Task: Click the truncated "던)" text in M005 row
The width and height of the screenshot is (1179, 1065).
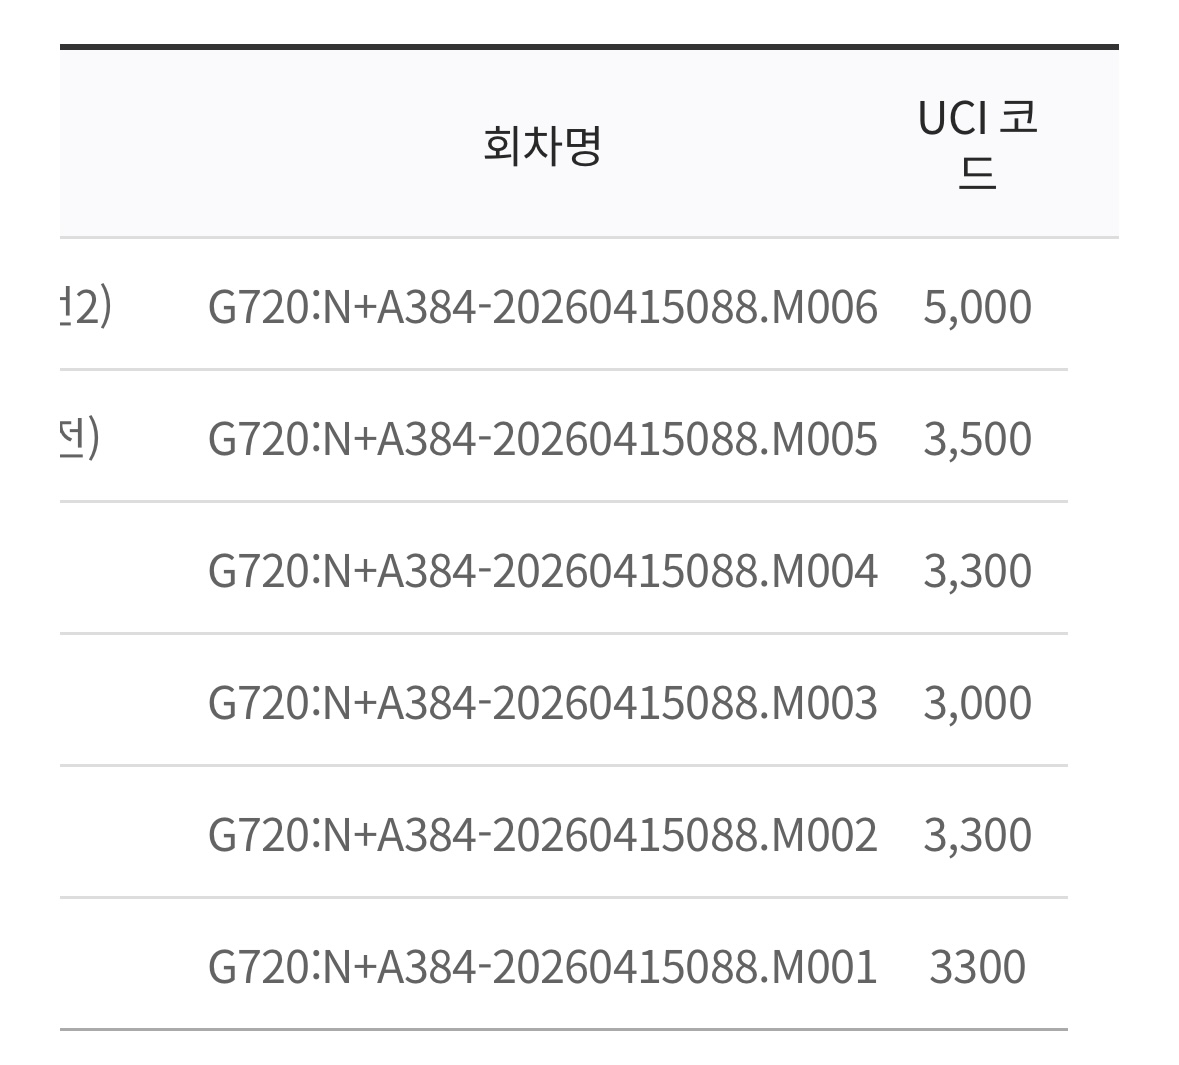Action: coord(81,439)
